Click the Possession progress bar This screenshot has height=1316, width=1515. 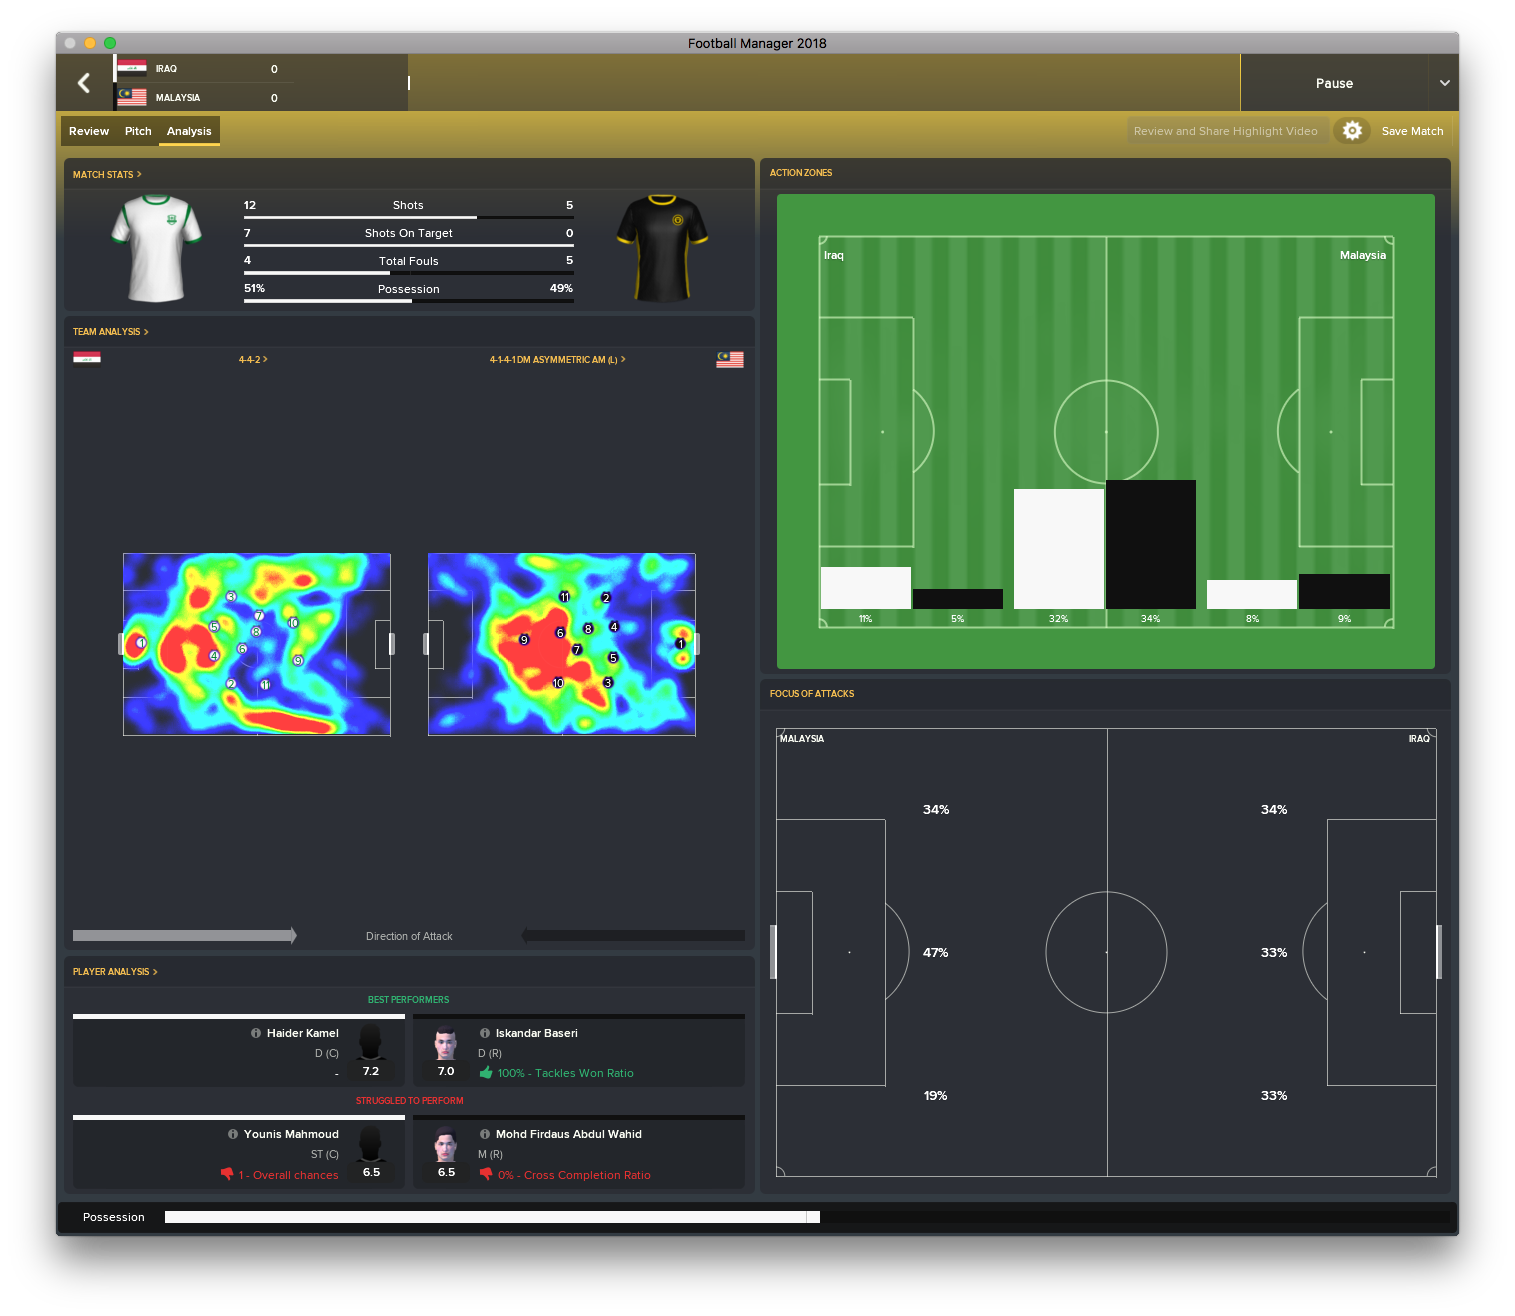(807, 1217)
